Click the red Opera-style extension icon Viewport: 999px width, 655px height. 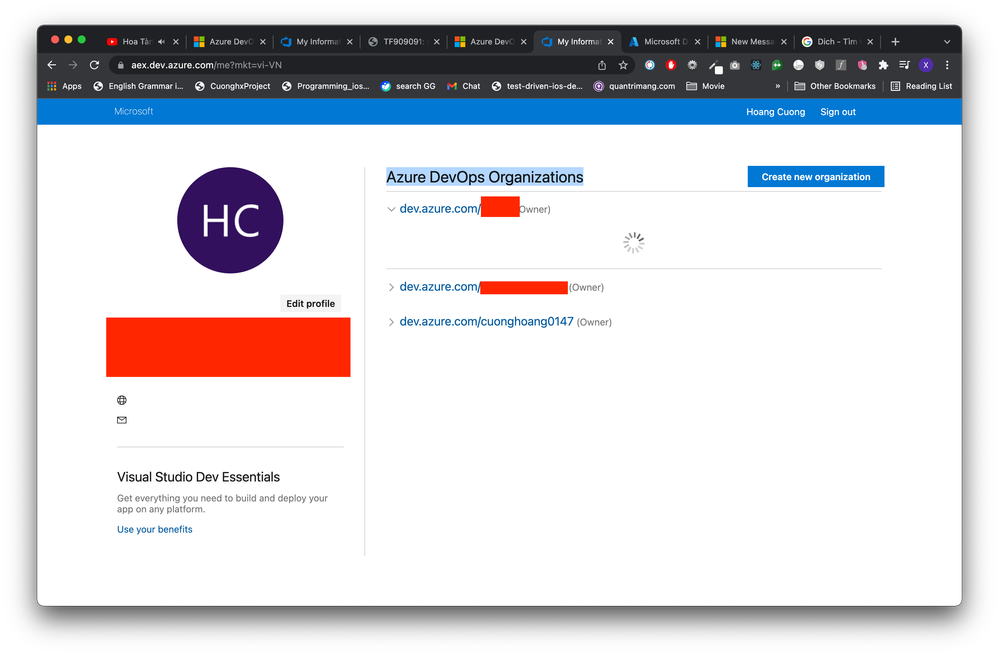pyautogui.click(x=671, y=65)
